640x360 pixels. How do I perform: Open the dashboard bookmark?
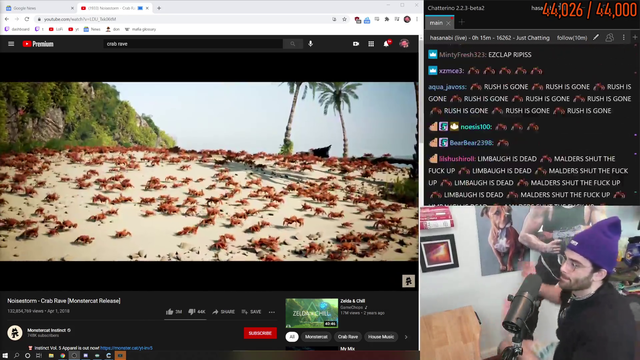pyautogui.click(x=17, y=29)
